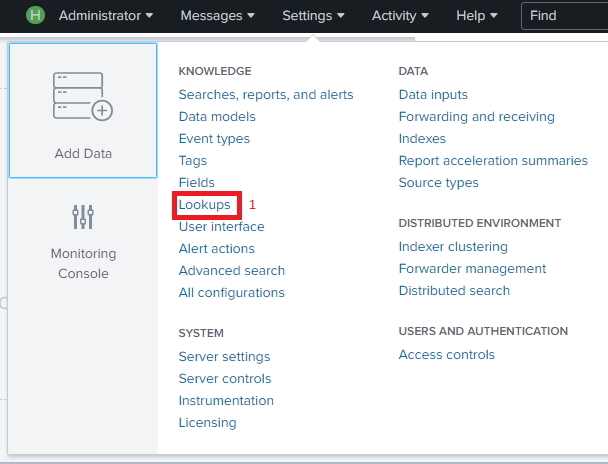This screenshot has width=608, height=464.
Task: Collapse the Settings menu
Action: coord(313,16)
